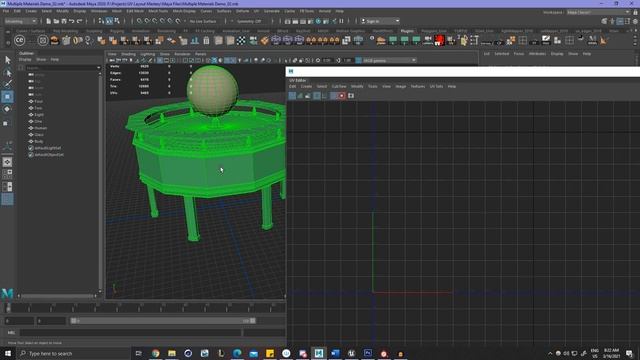640x360 pixels.
Task: Click the red dot icon in UV Editor toolbar
Action: pos(342,96)
